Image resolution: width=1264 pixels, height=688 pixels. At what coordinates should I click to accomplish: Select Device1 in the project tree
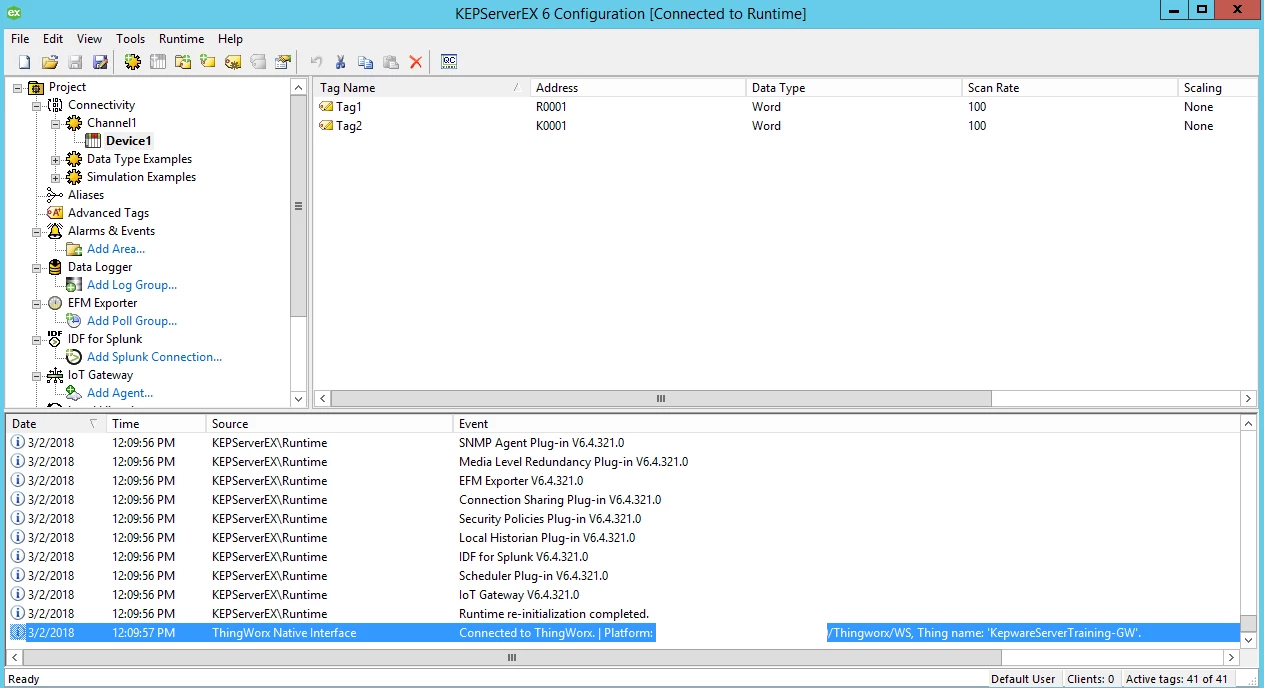129,141
